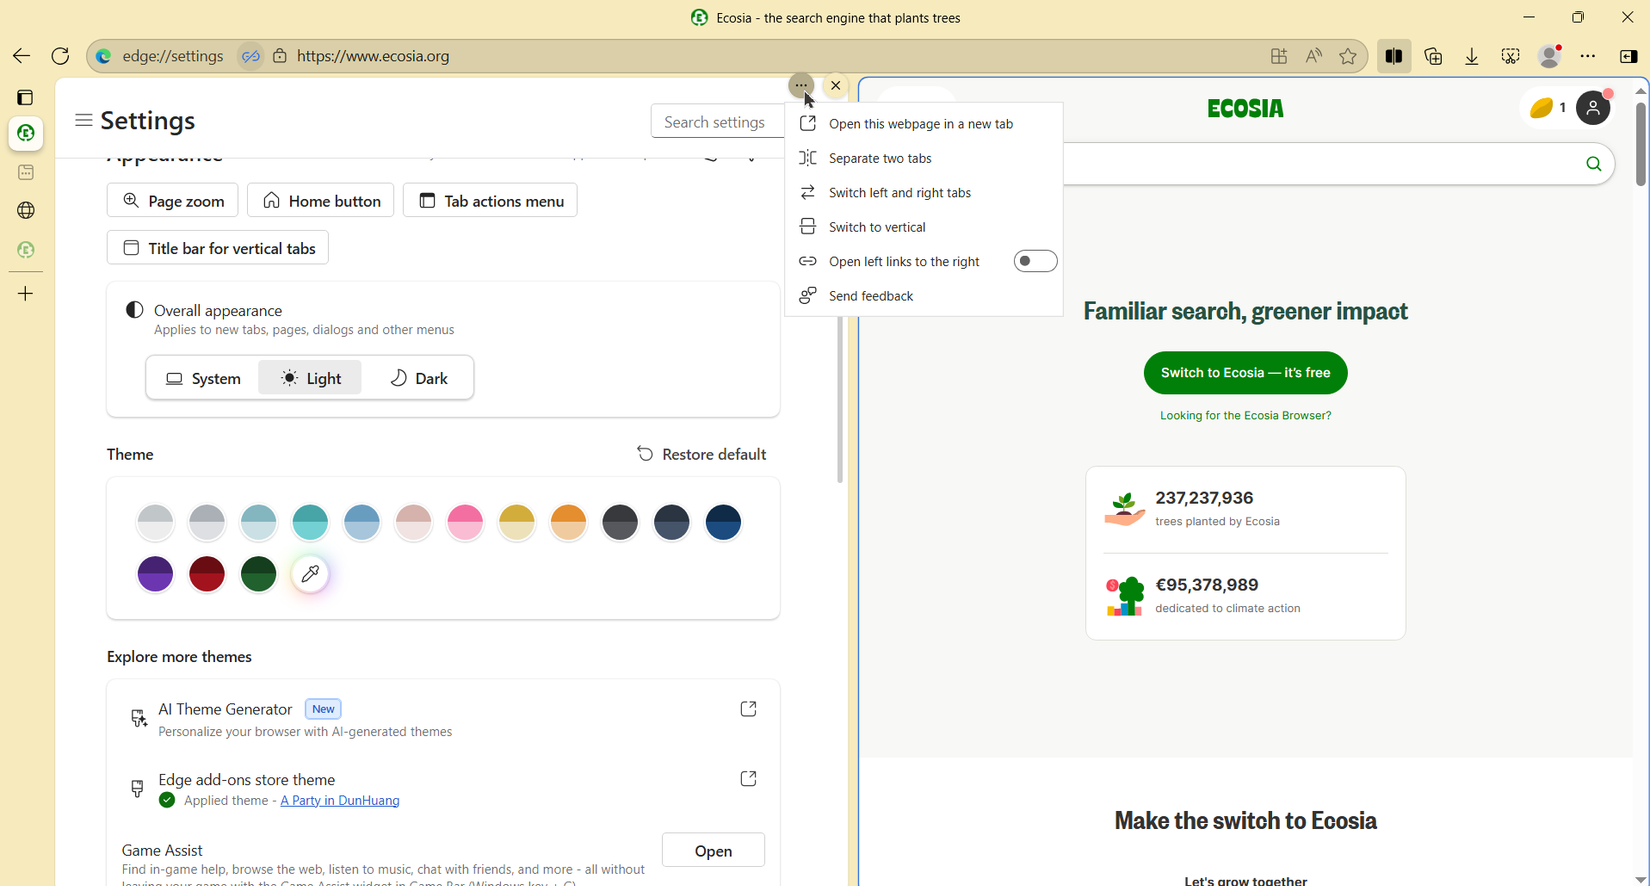Click the Ecosia search magnifier icon

(1593, 164)
